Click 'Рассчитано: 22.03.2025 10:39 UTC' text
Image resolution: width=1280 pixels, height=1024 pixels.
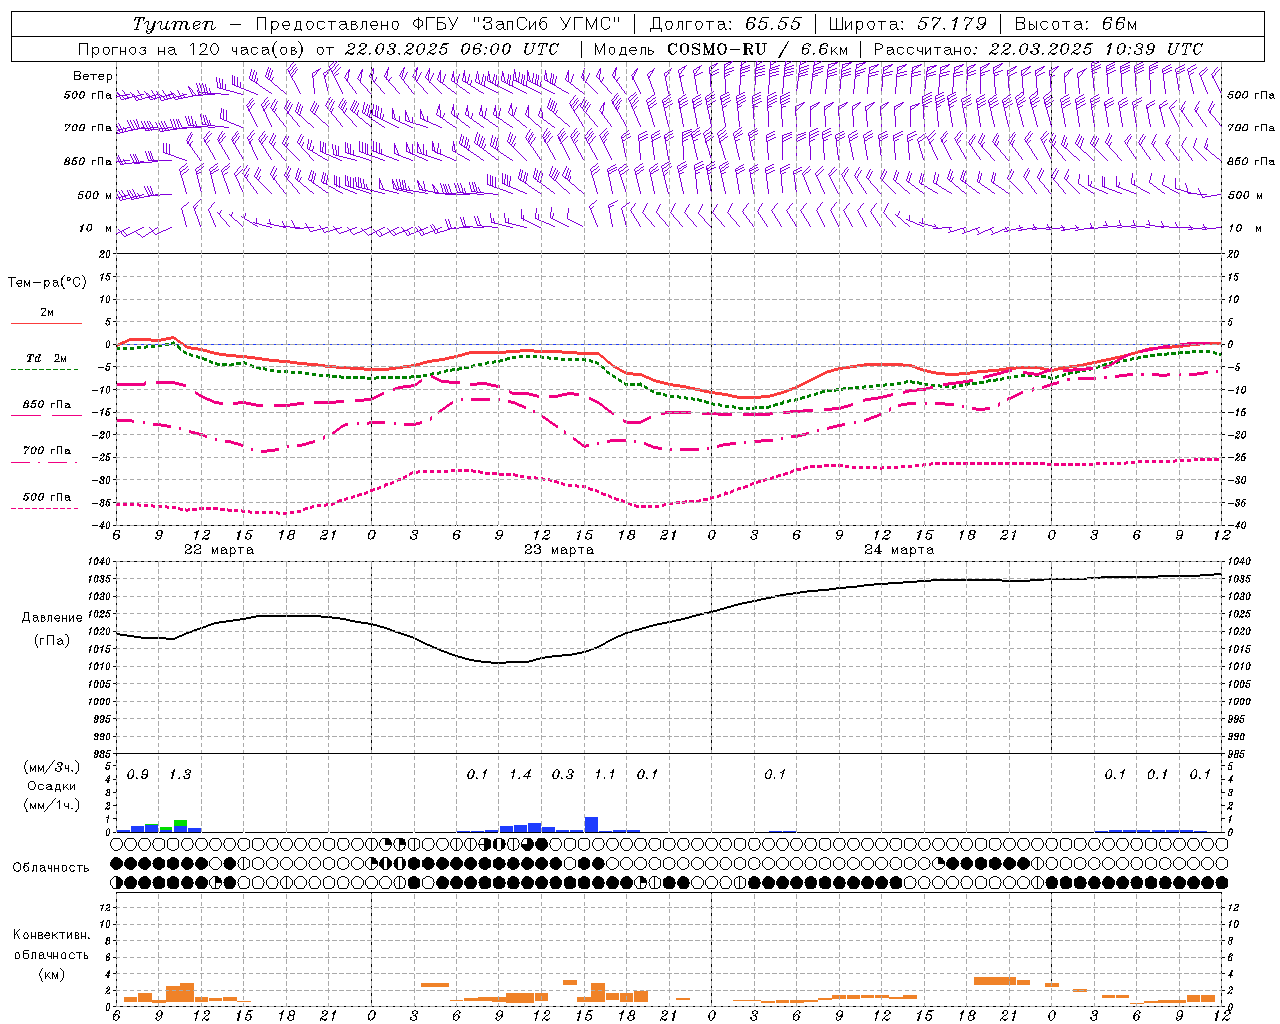click(x=1039, y=49)
